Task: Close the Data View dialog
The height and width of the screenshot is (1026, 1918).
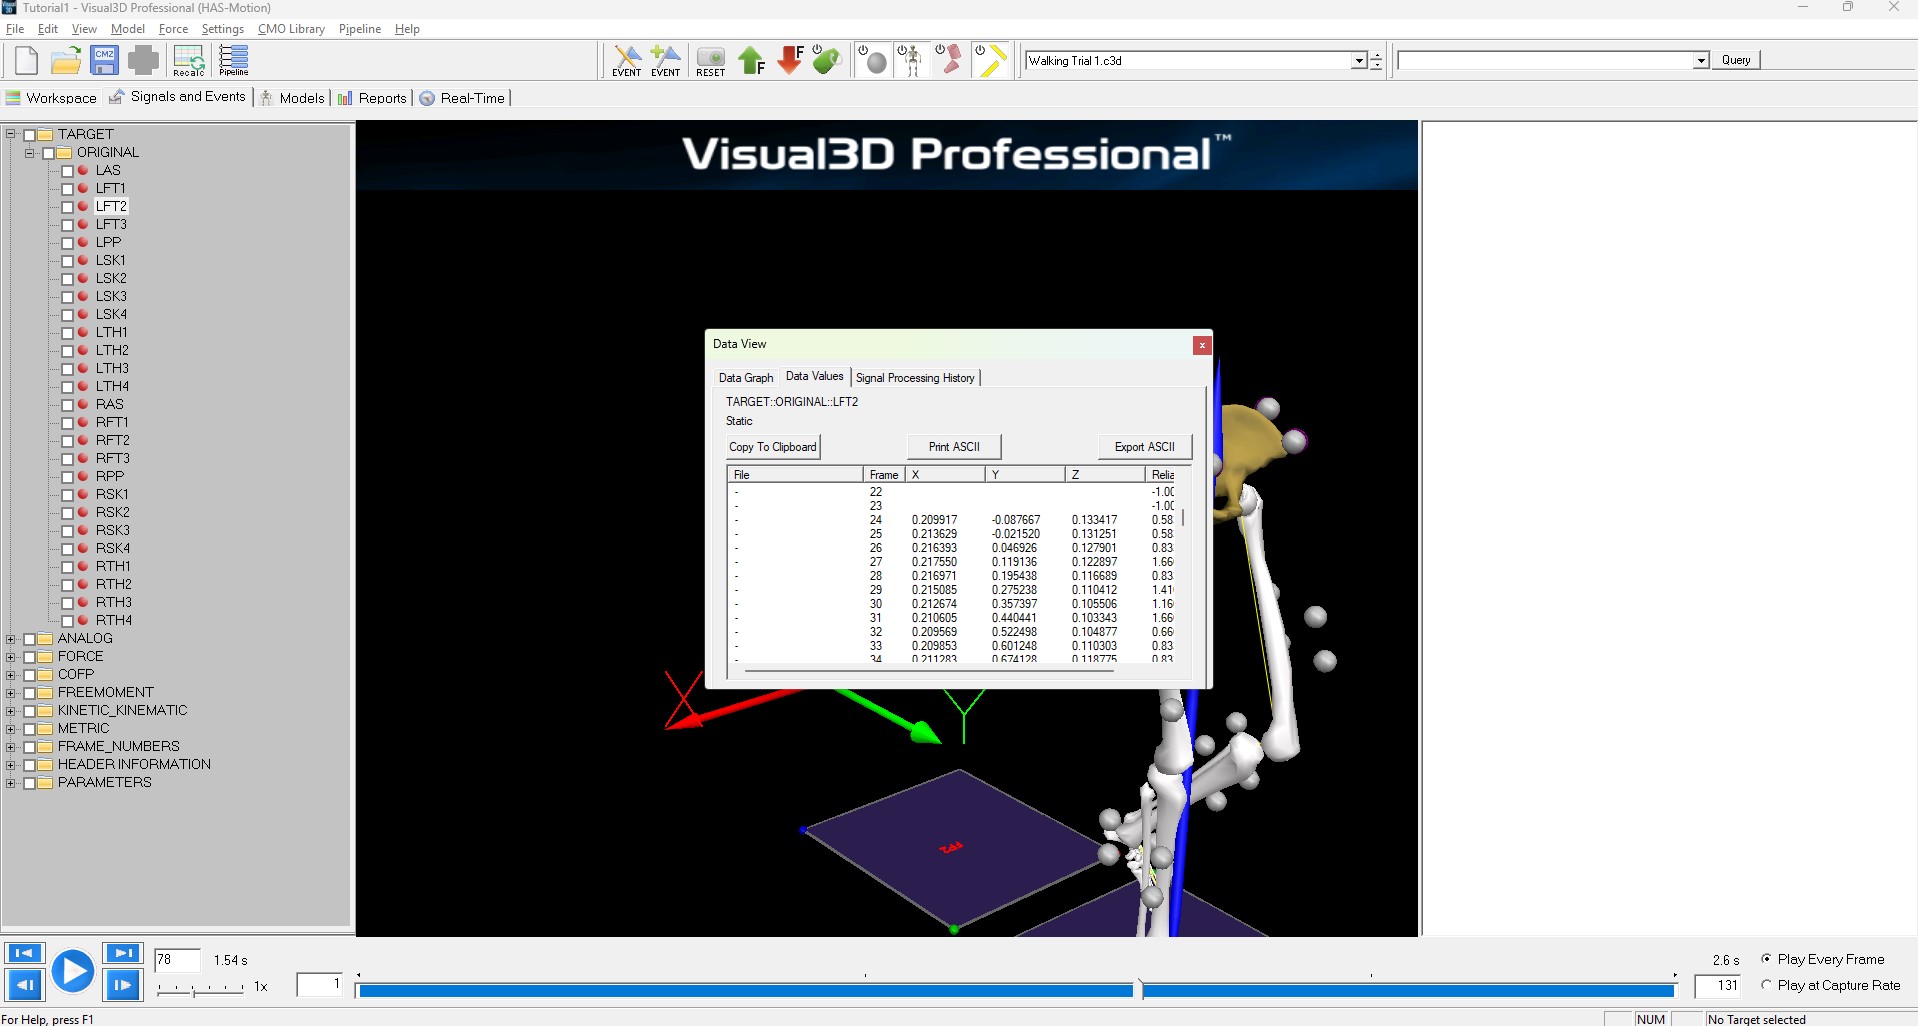Action: pos(1202,345)
